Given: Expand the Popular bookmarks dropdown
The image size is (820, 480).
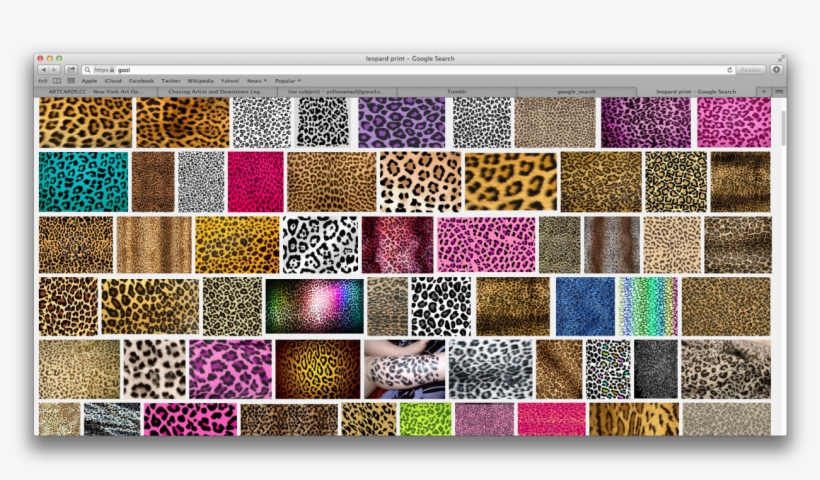Looking at the screenshot, I should click(x=288, y=81).
